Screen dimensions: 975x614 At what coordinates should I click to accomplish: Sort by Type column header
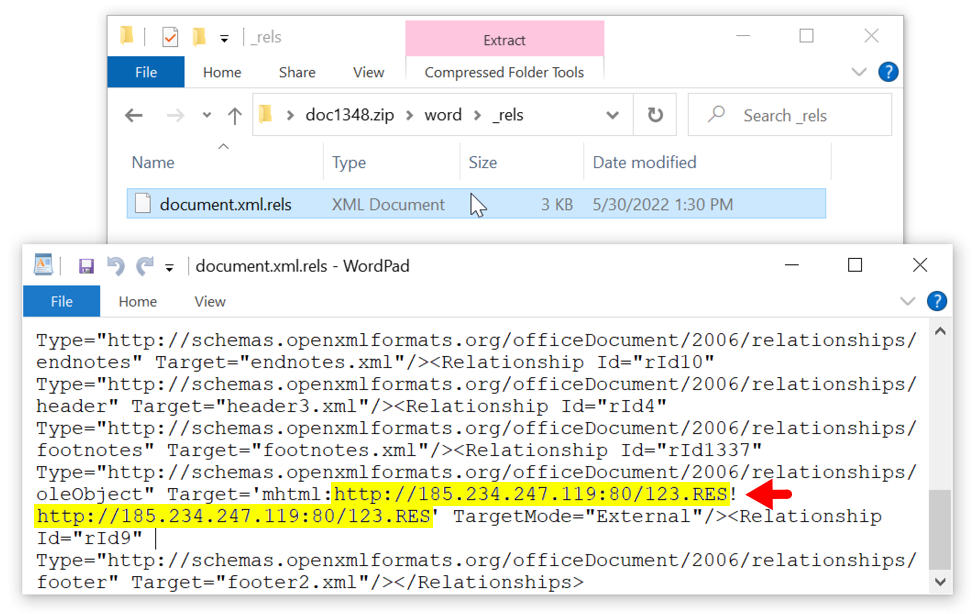pos(349,162)
